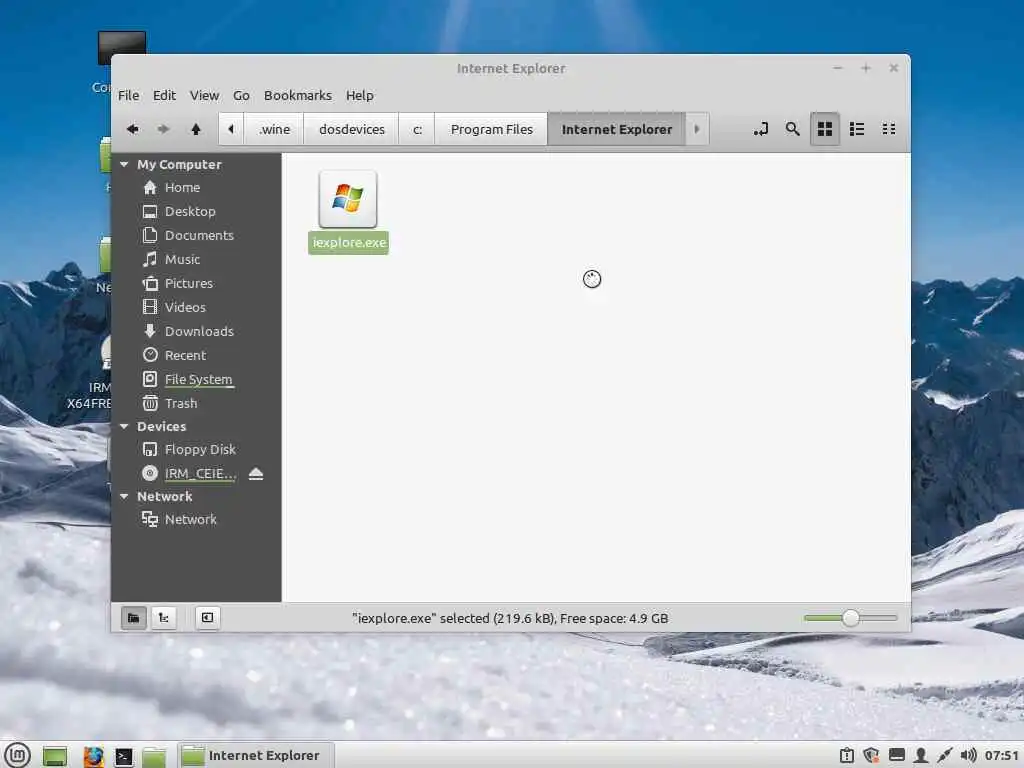Image resolution: width=1024 pixels, height=768 pixels.
Task: Show places in sidebar
Action: 133,618
